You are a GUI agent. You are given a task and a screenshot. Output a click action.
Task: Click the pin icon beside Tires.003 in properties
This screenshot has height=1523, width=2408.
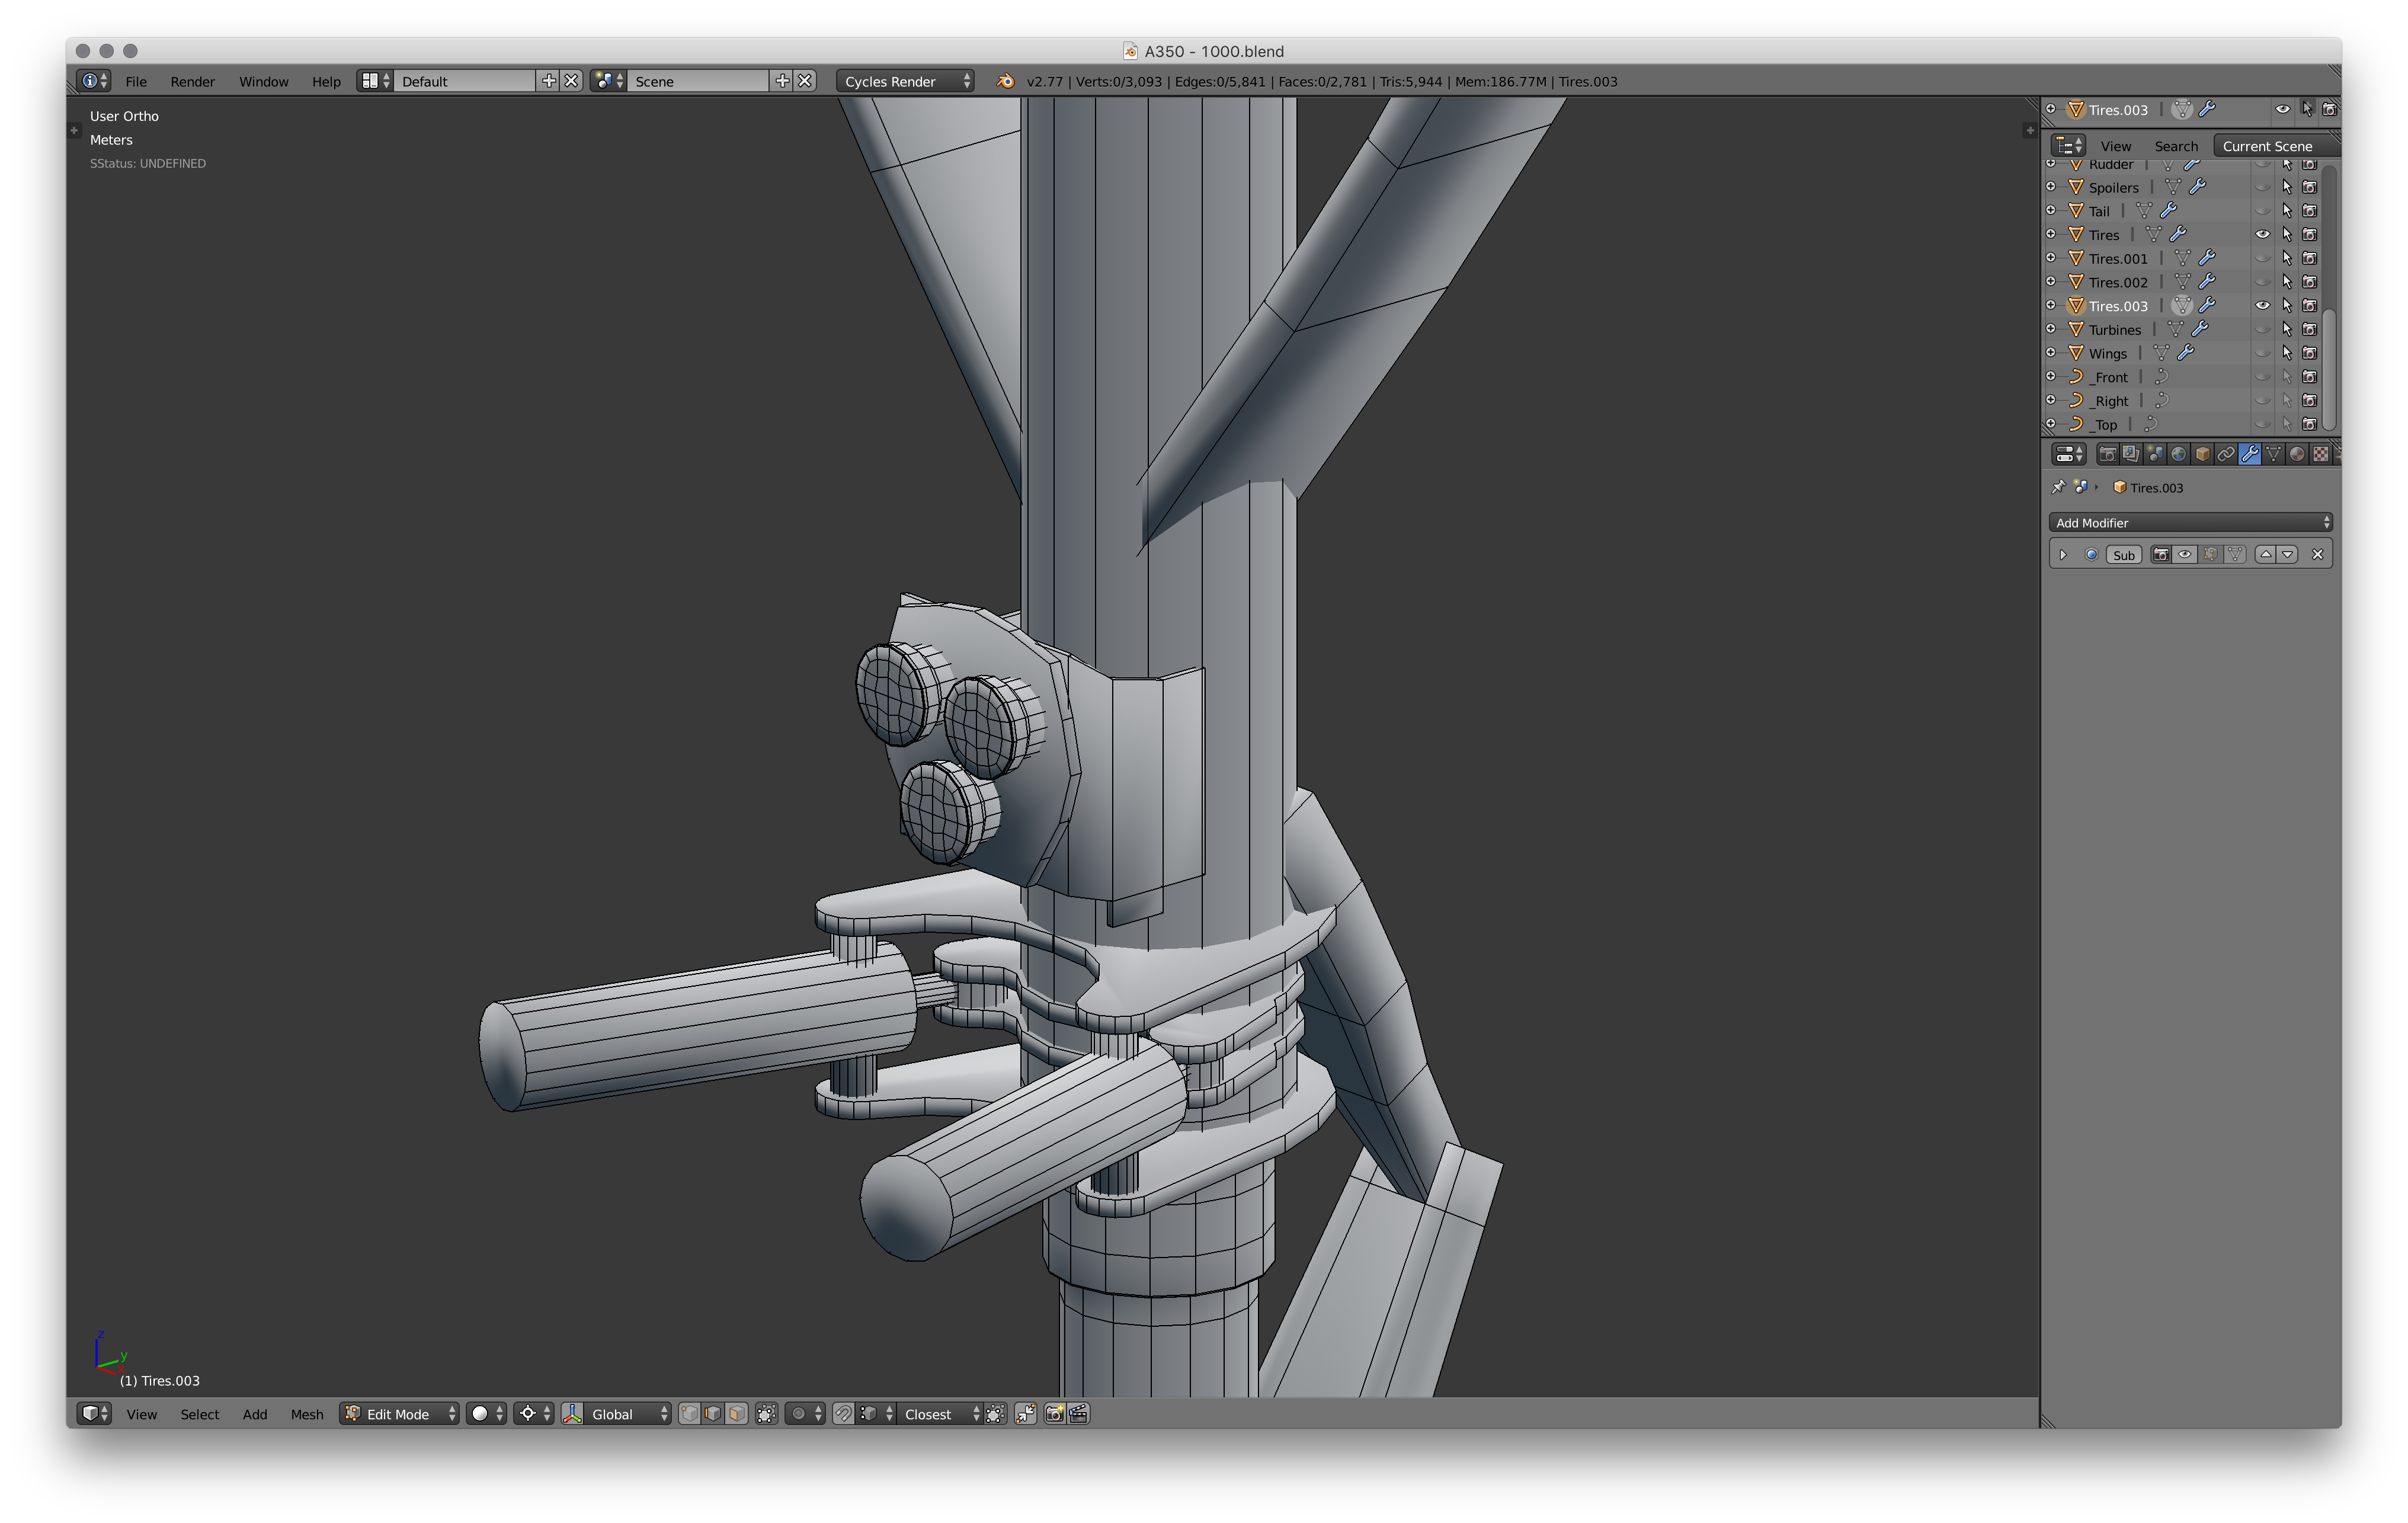(2058, 487)
